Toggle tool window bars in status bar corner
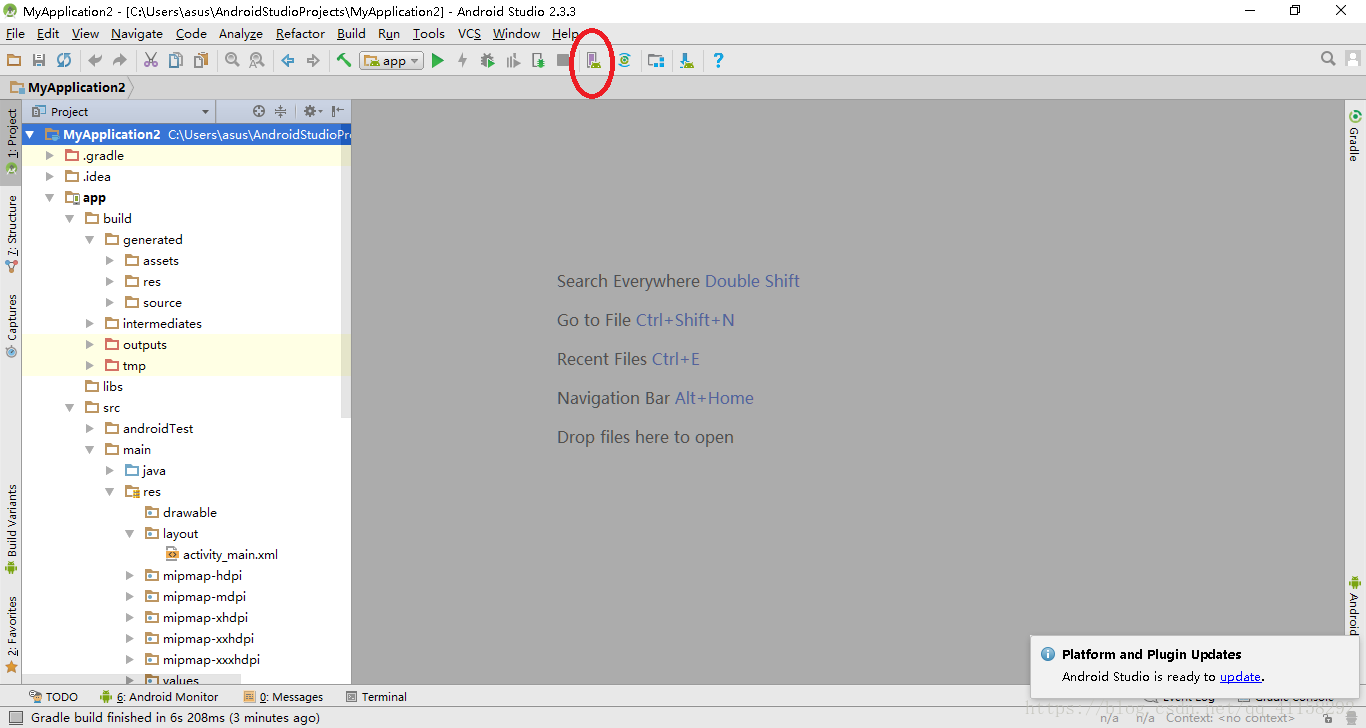 [15, 717]
